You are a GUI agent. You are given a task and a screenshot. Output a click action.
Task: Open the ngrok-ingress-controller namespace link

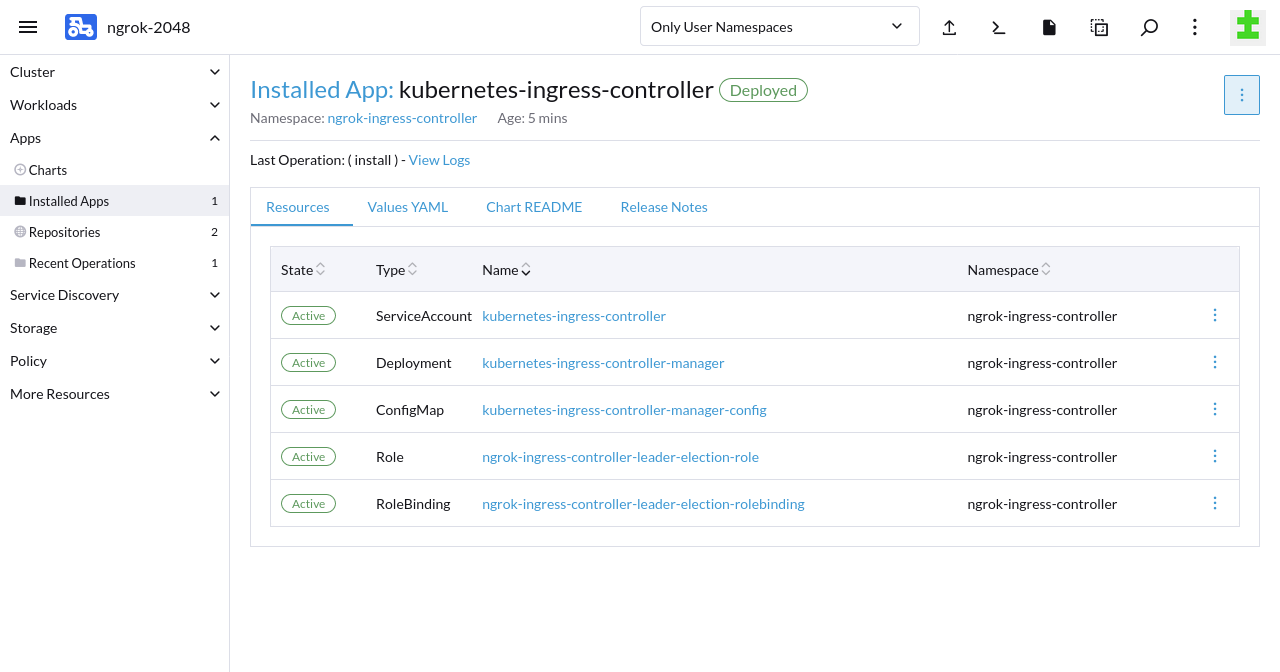click(x=402, y=118)
